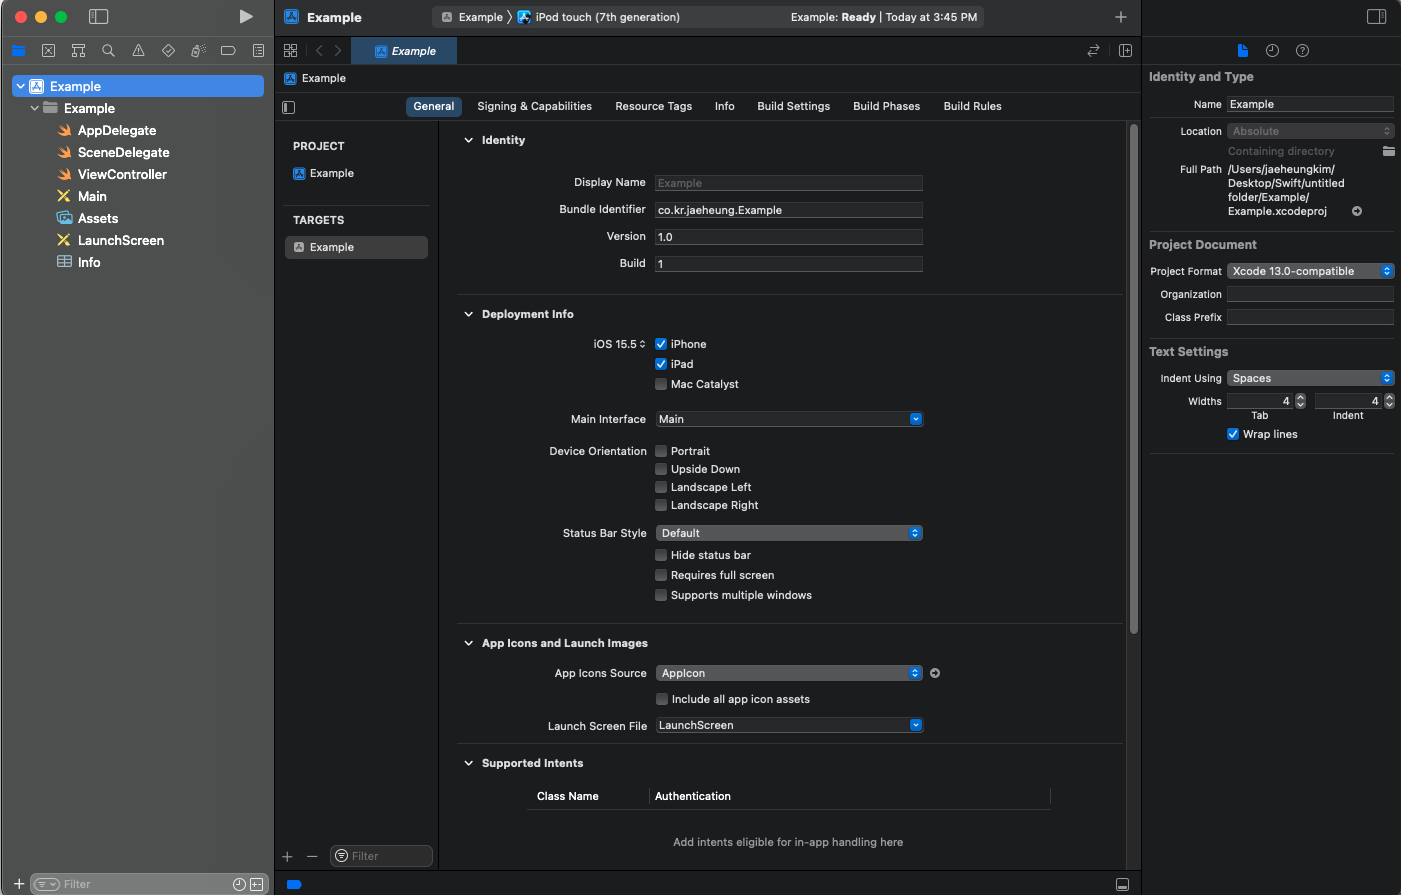Viewport: 1401px width, 895px height.
Task: Enable Upside Down orientation
Action: click(x=661, y=469)
